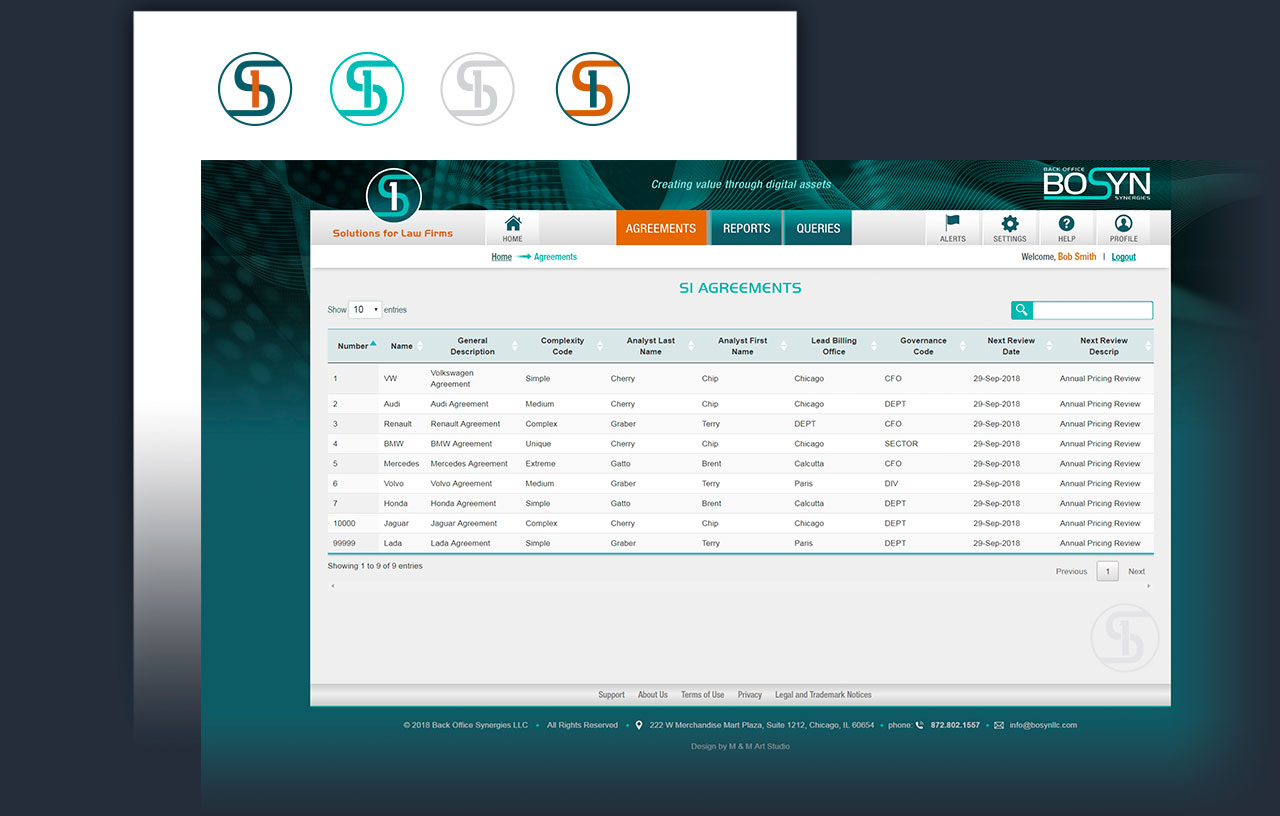1280x816 pixels.
Task: Switch to the Reports tab
Action: [746, 228]
